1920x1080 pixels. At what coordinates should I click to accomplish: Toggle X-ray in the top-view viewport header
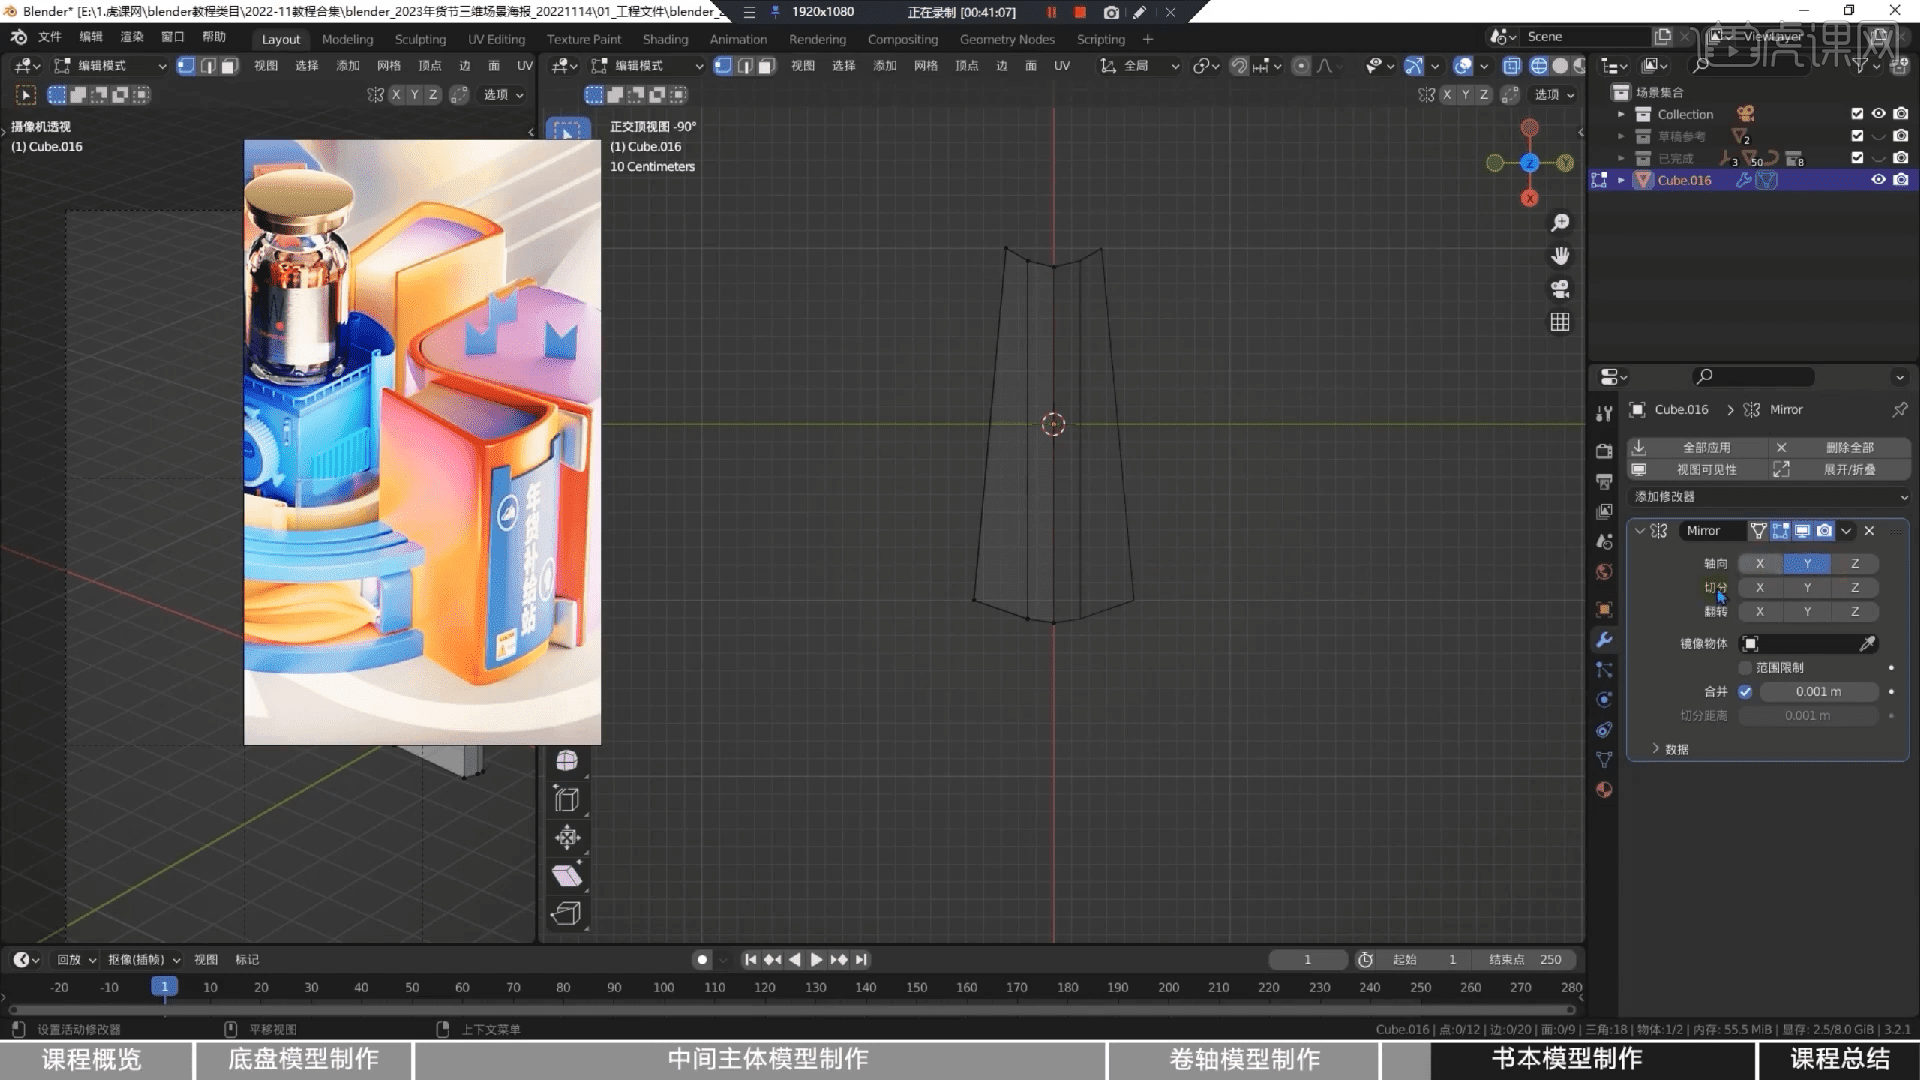pos(1512,66)
